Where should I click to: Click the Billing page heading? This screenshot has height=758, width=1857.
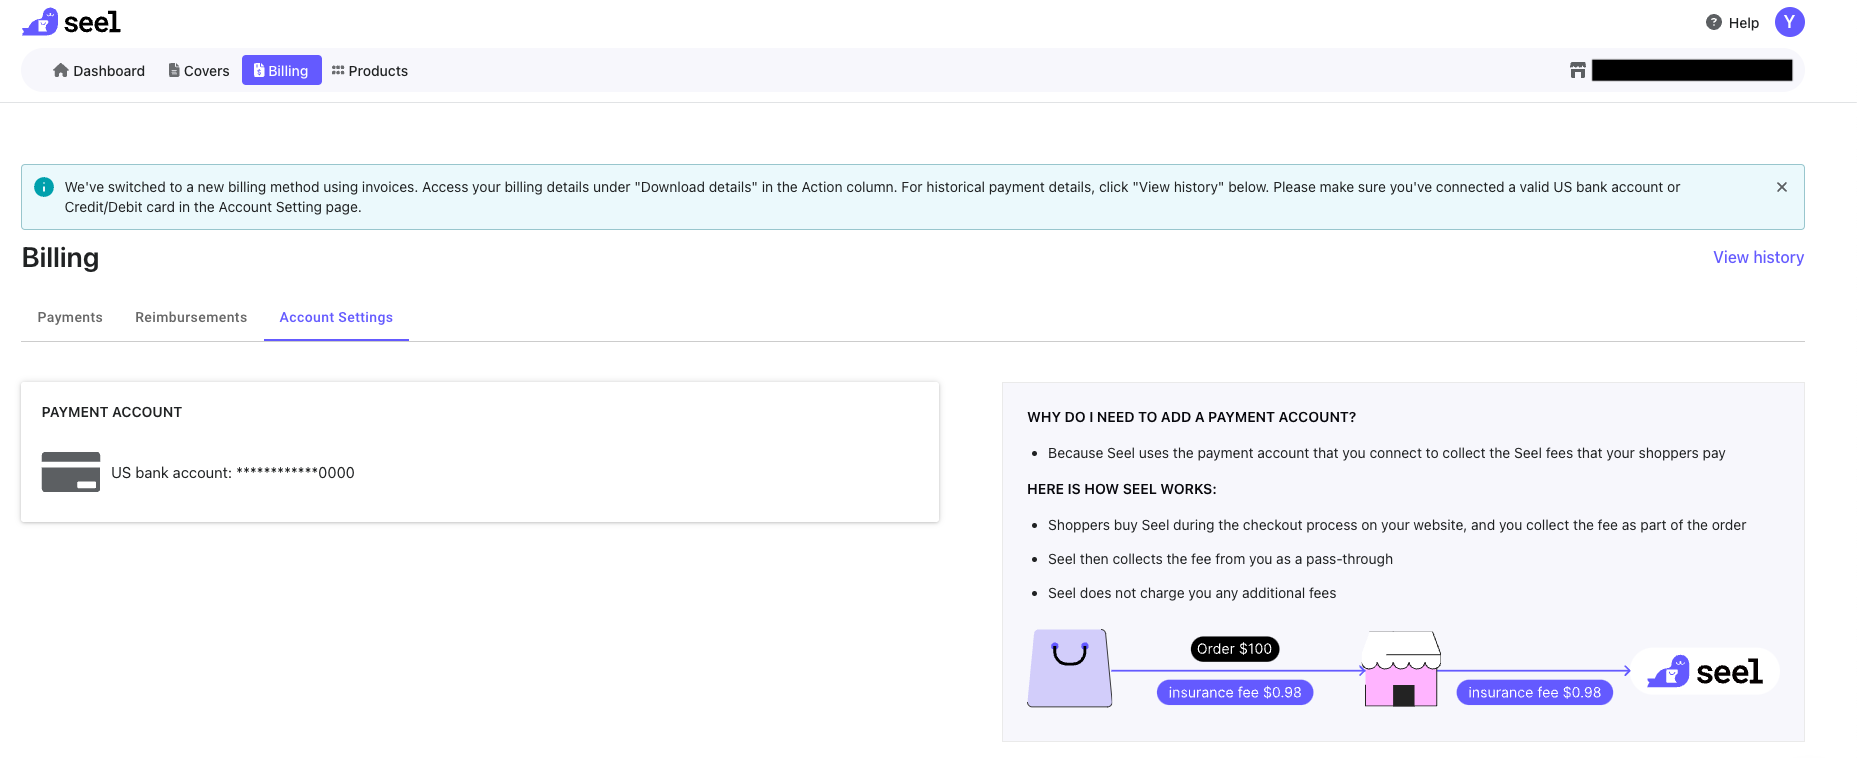[x=61, y=258]
